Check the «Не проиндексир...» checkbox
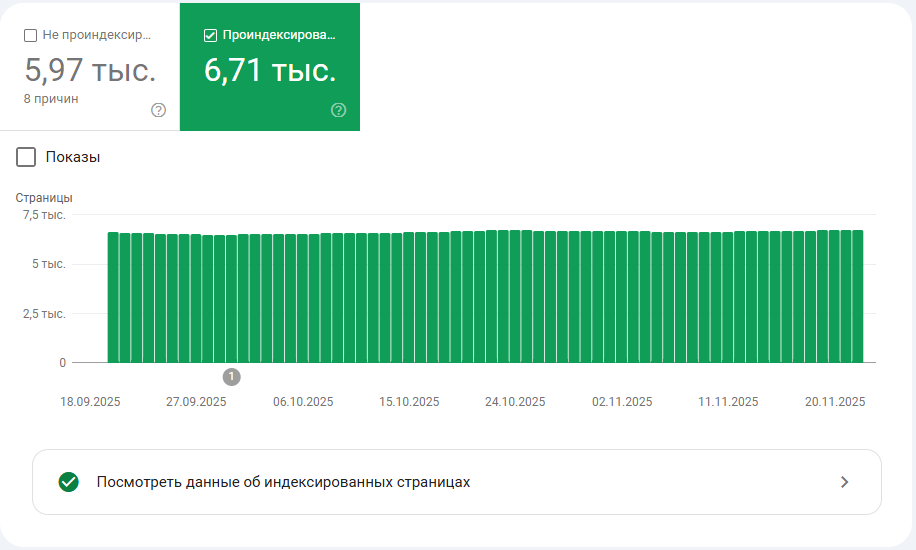The height and width of the screenshot is (550, 916). tap(30, 36)
